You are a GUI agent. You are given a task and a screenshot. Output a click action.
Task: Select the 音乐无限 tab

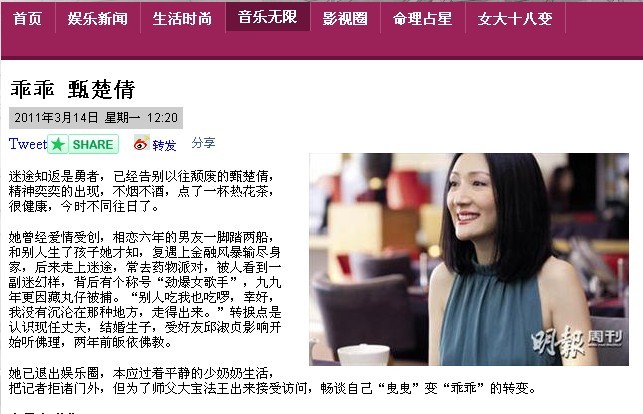click(x=268, y=17)
